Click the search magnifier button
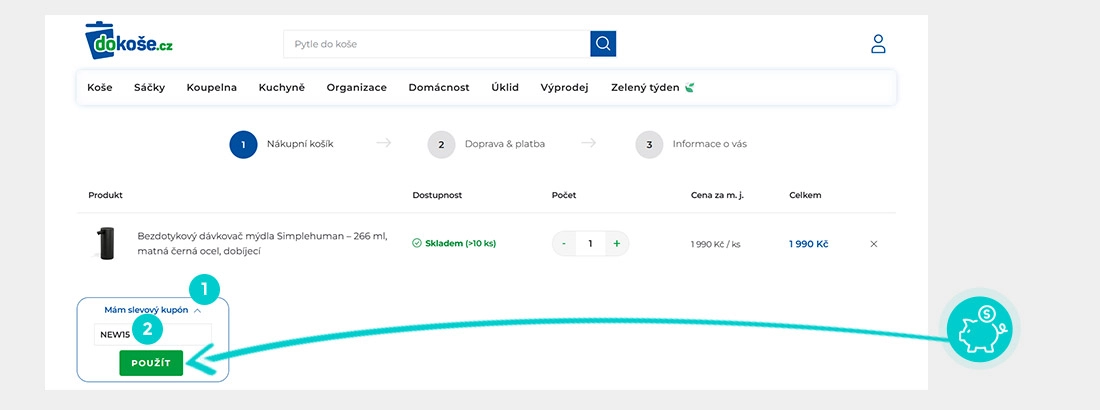This screenshot has width=1100, height=410. [603, 44]
